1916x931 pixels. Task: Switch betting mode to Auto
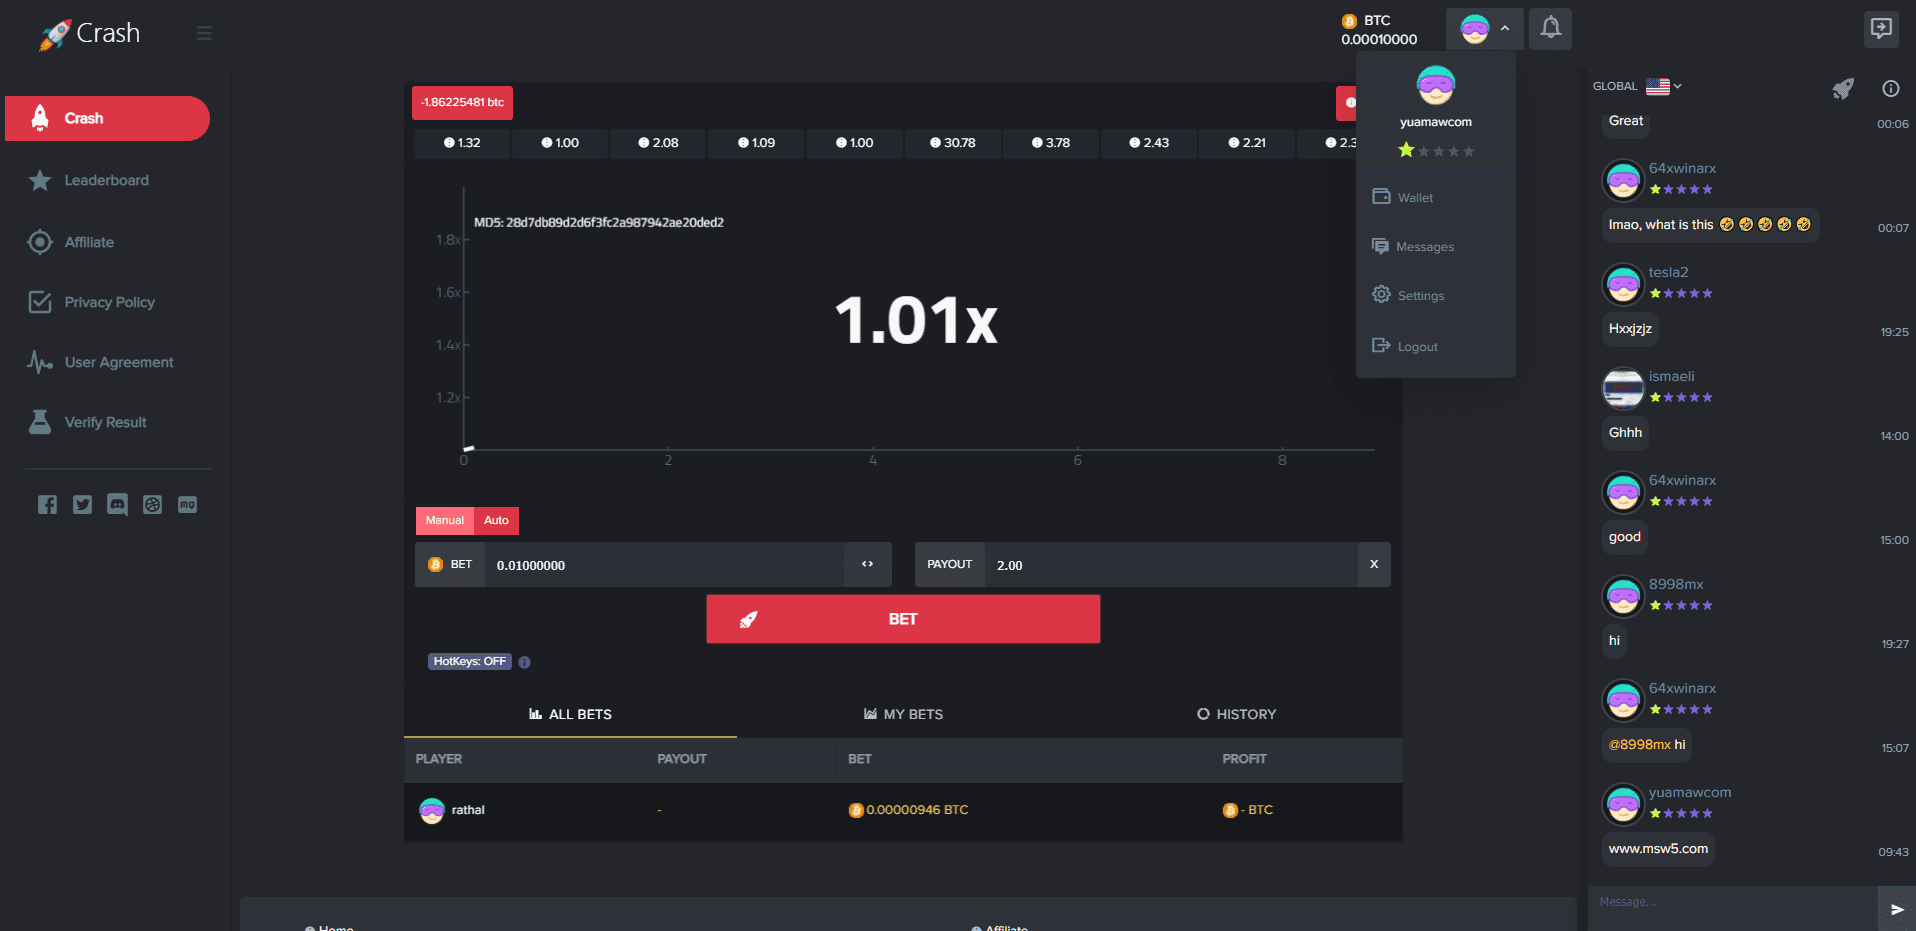tap(496, 520)
